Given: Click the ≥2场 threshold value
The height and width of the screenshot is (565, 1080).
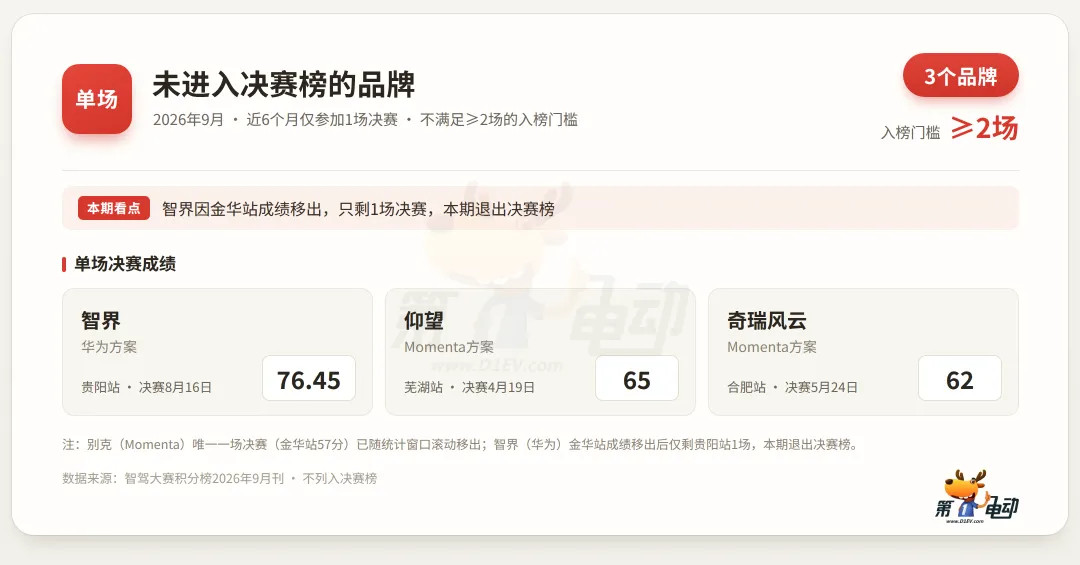Looking at the screenshot, I should pyautogui.click(x=984, y=128).
